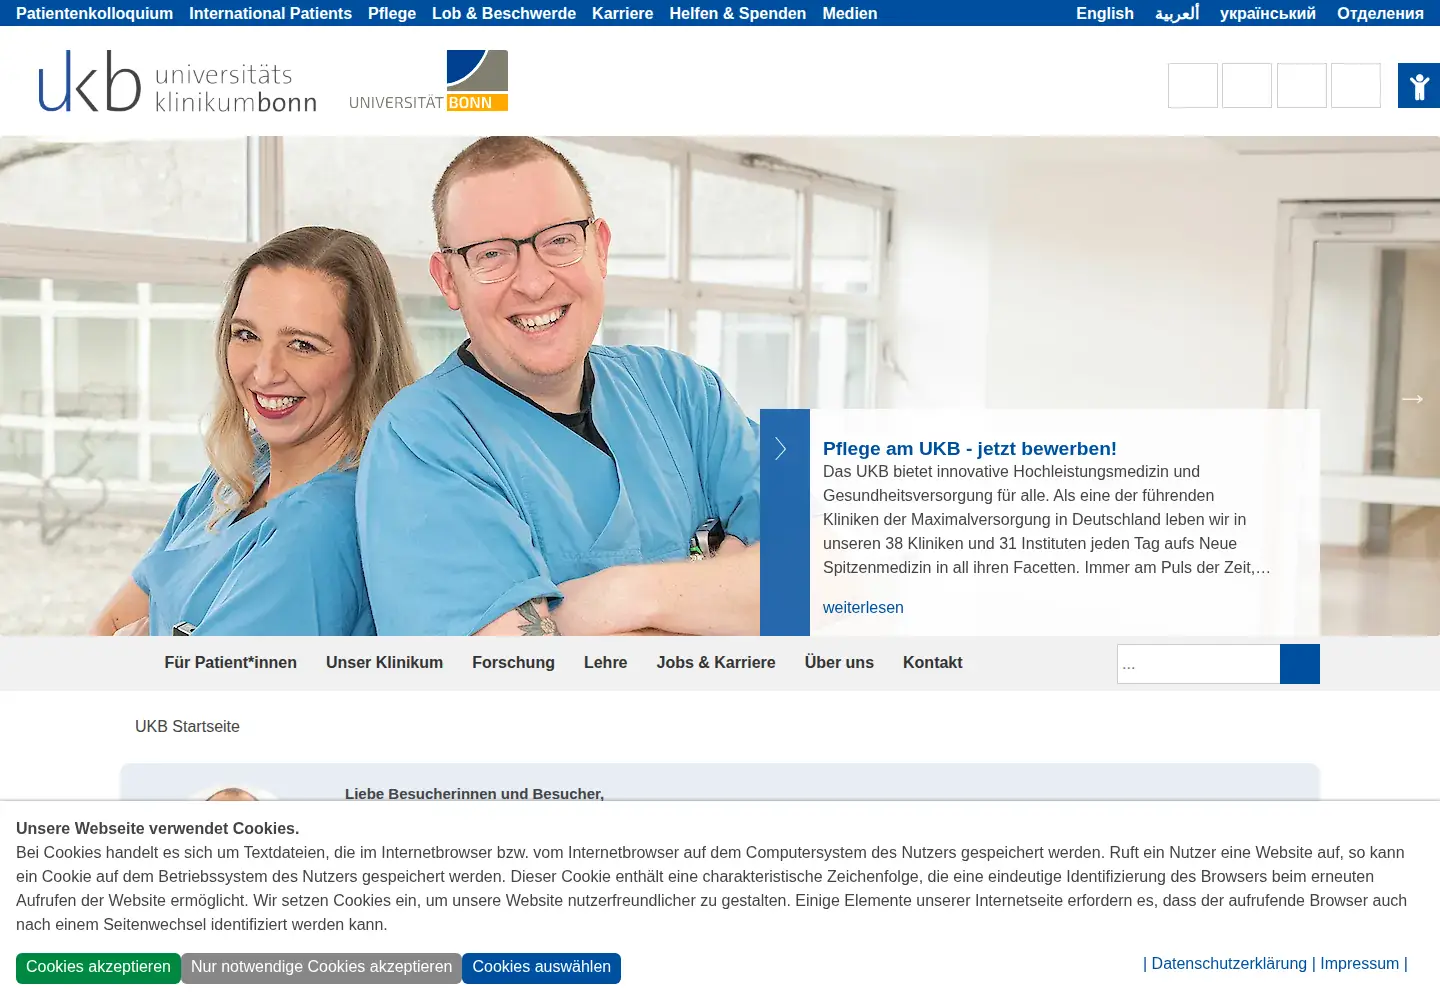Open International Patients link
The height and width of the screenshot is (1000, 1440).
click(x=270, y=13)
